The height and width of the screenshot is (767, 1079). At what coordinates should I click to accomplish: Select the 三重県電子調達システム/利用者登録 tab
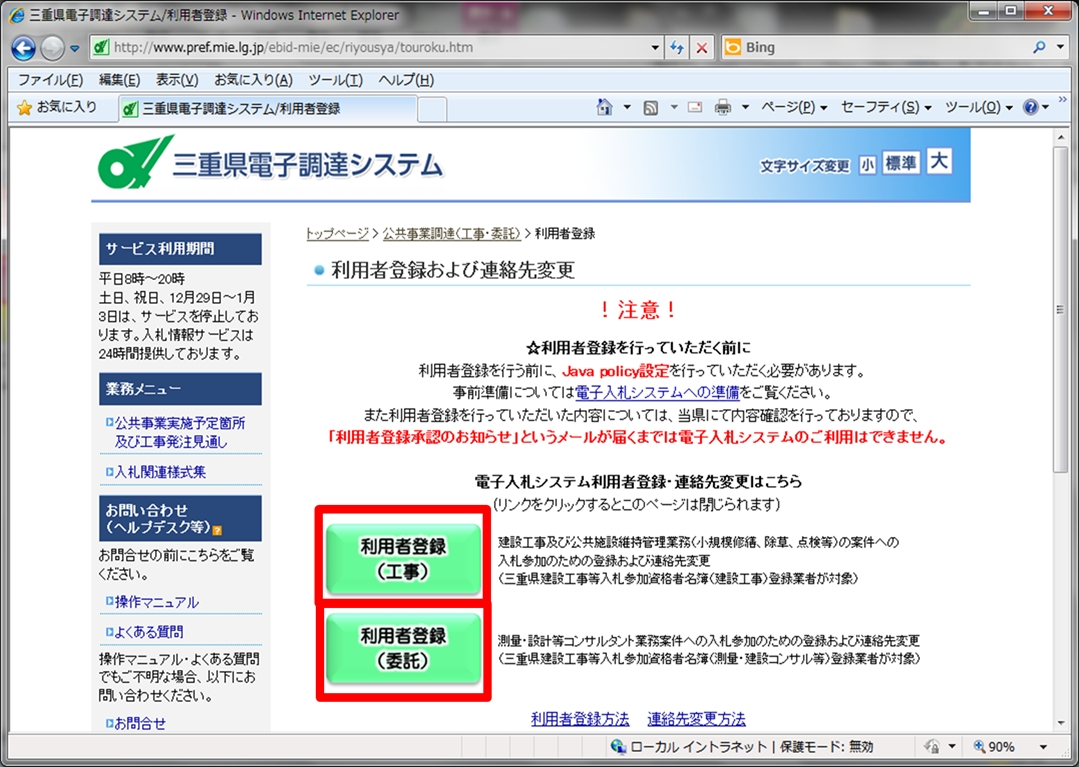click(x=268, y=109)
